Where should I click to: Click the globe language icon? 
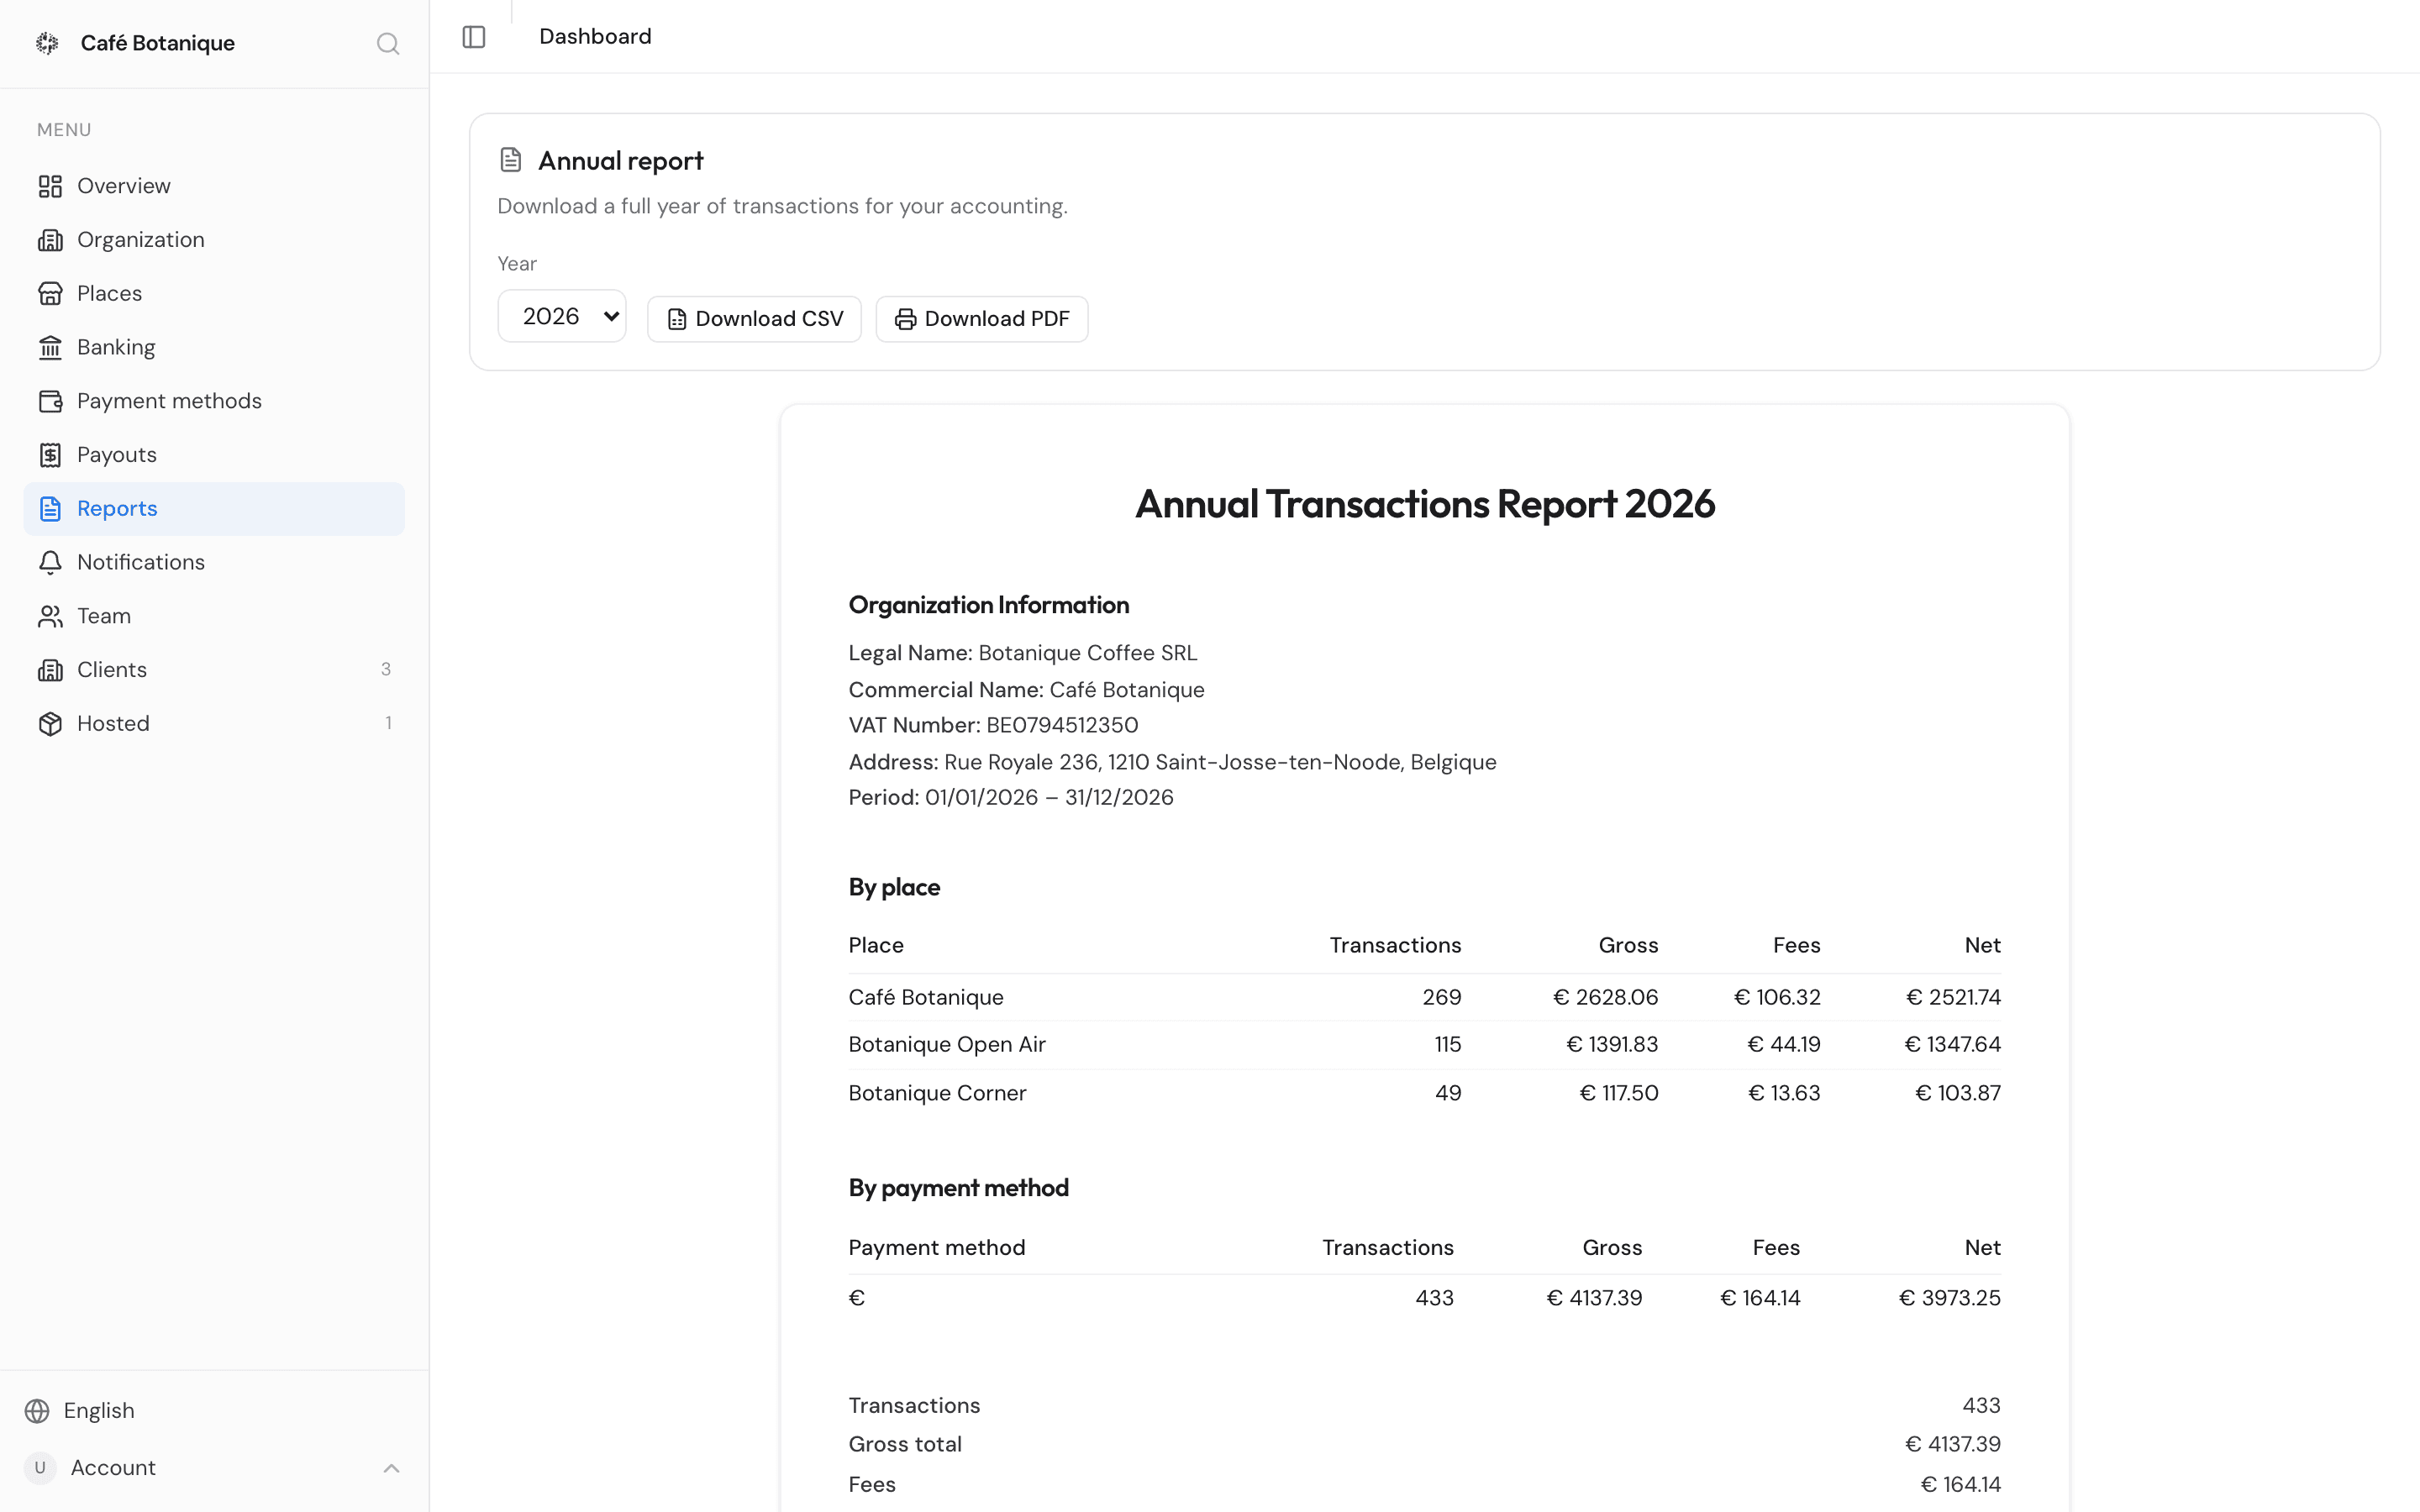tap(37, 1411)
